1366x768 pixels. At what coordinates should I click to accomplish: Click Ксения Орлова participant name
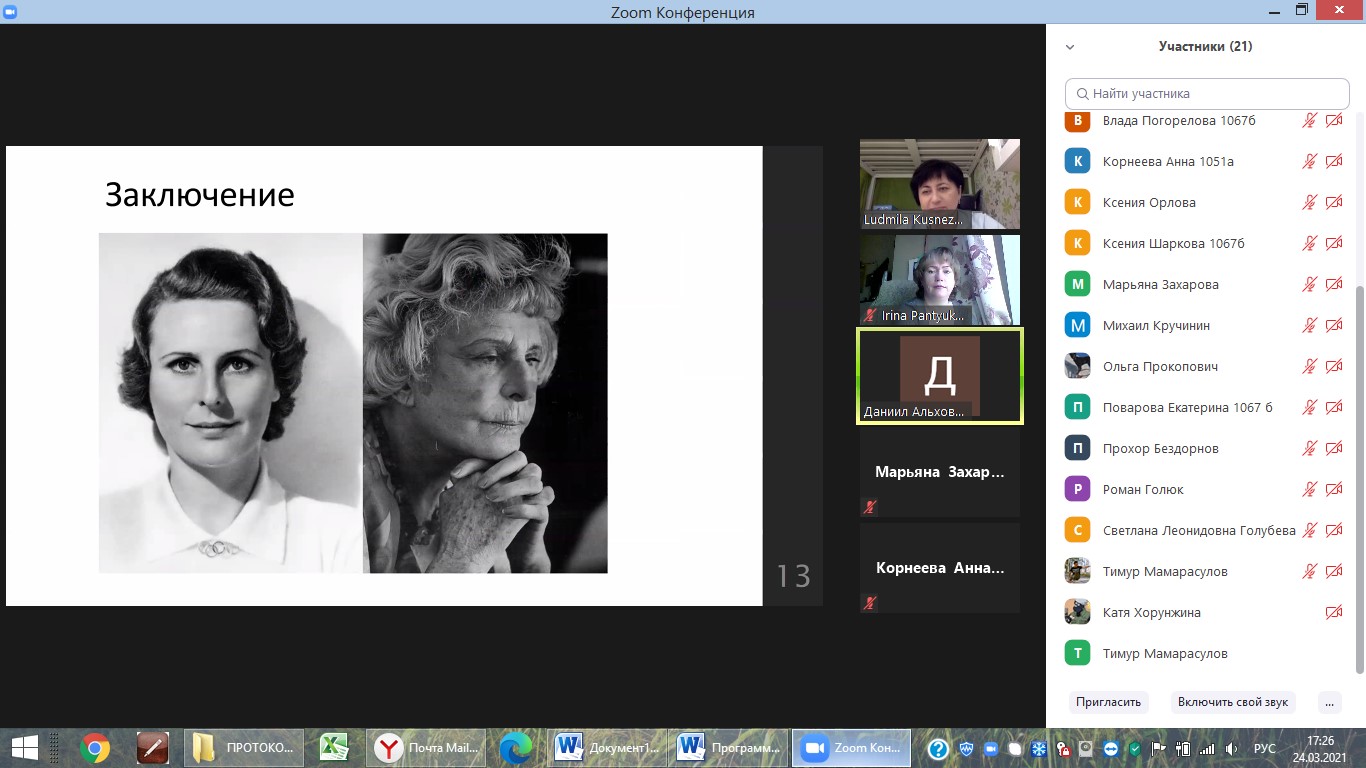(x=1149, y=203)
